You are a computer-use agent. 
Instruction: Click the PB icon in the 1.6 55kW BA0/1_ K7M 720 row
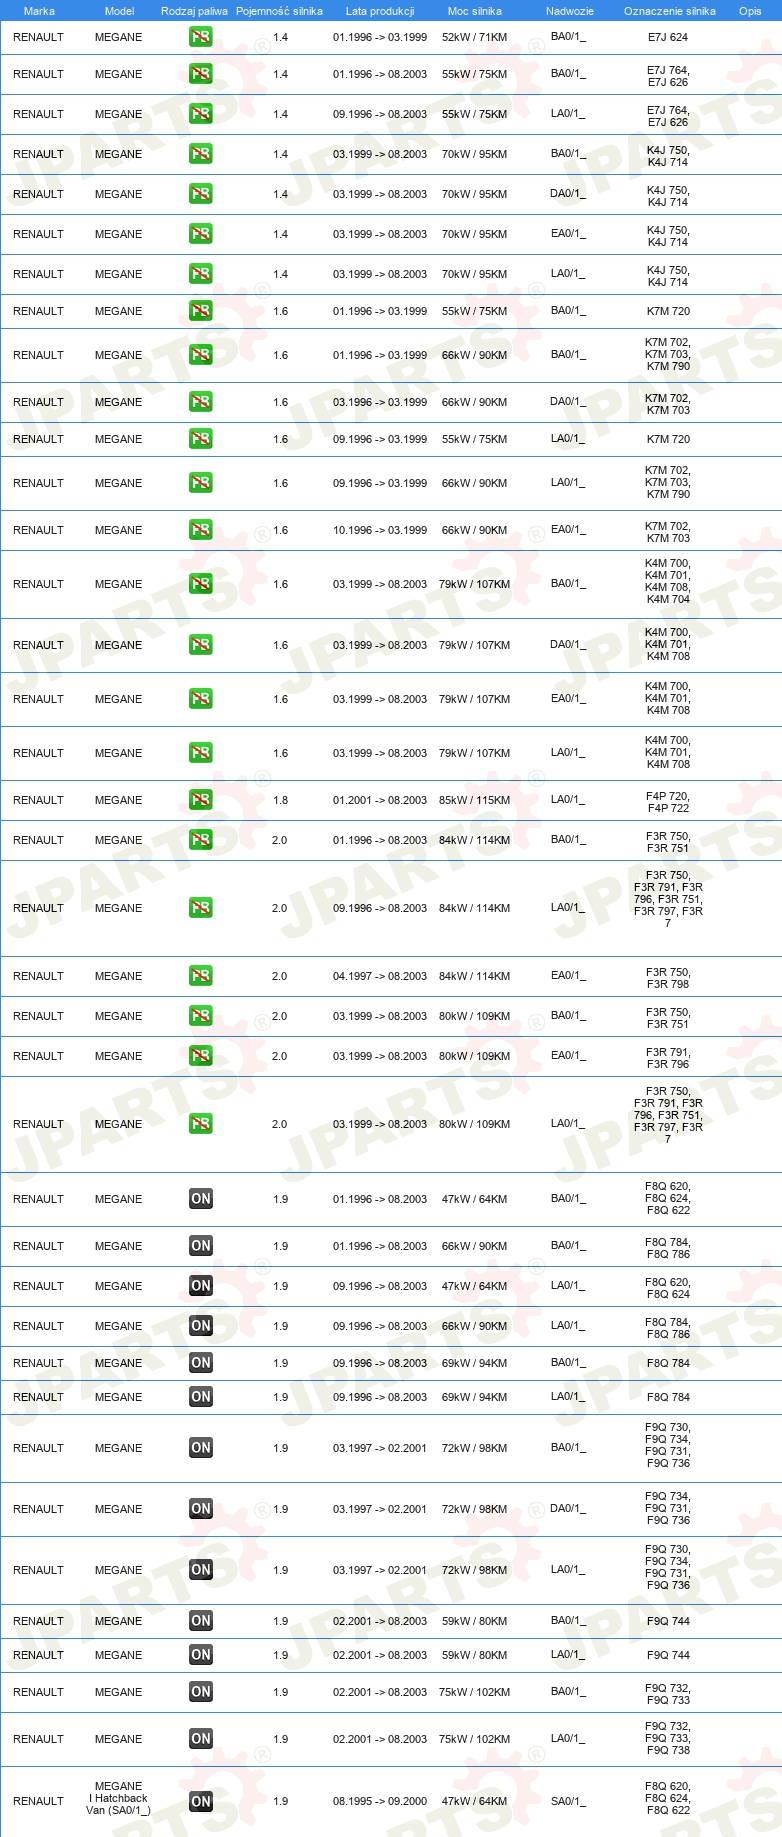click(x=201, y=311)
